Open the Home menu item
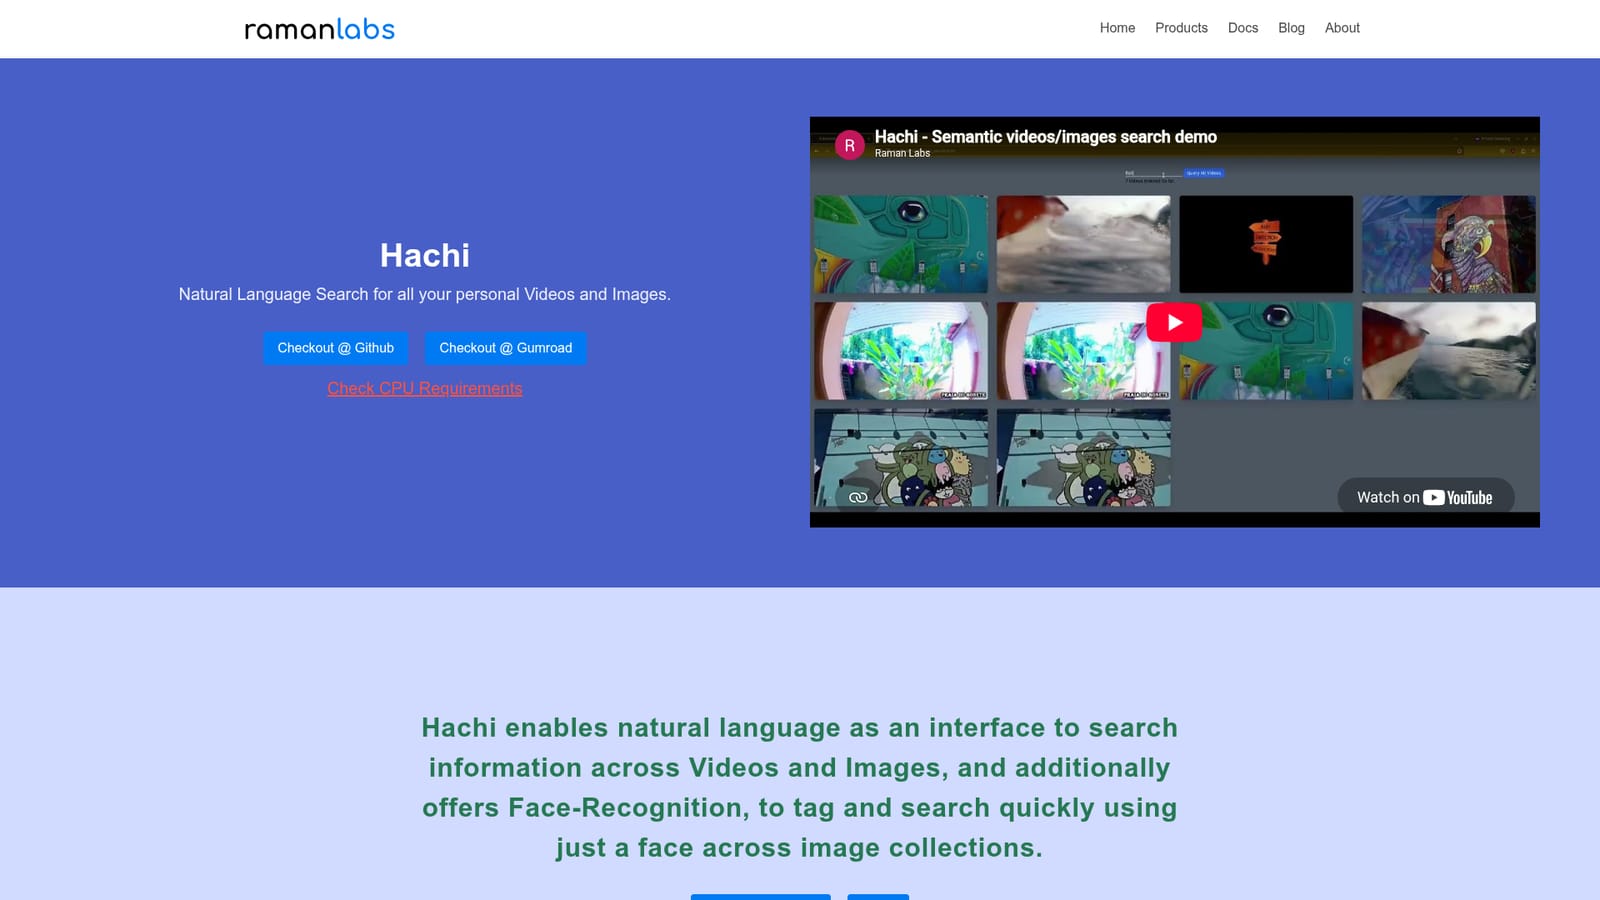 (x=1117, y=28)
